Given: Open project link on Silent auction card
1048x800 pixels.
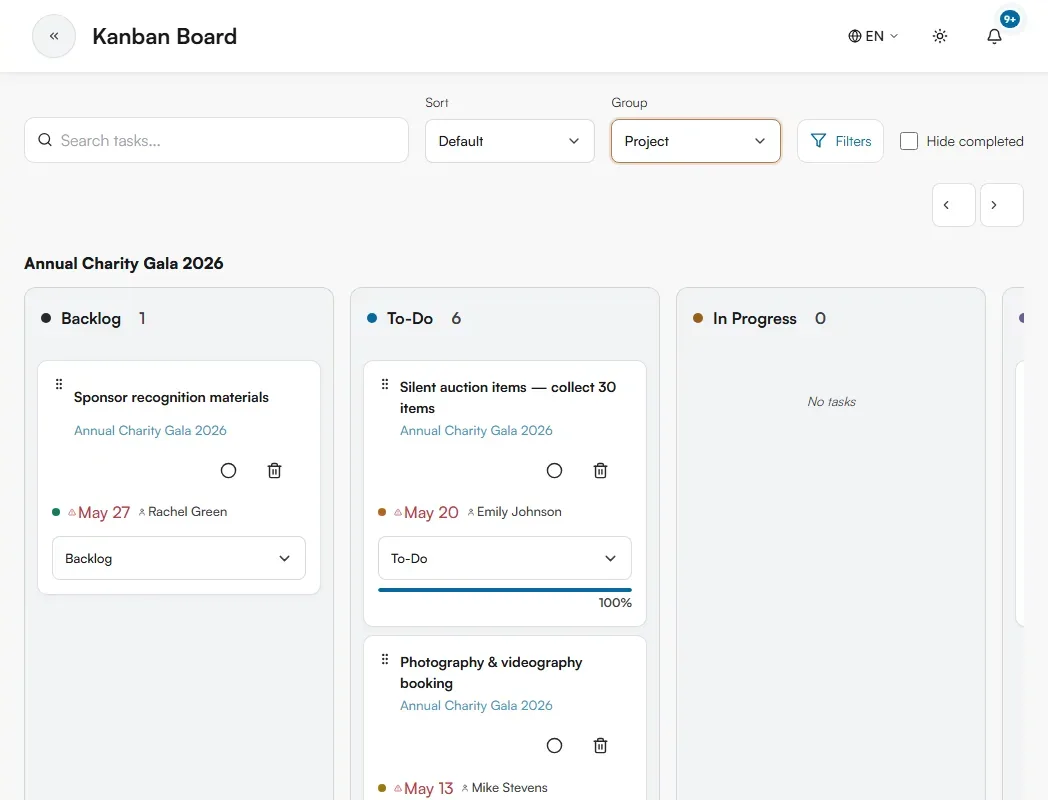Looking at the screenshot, I should (x=477, y=430).
